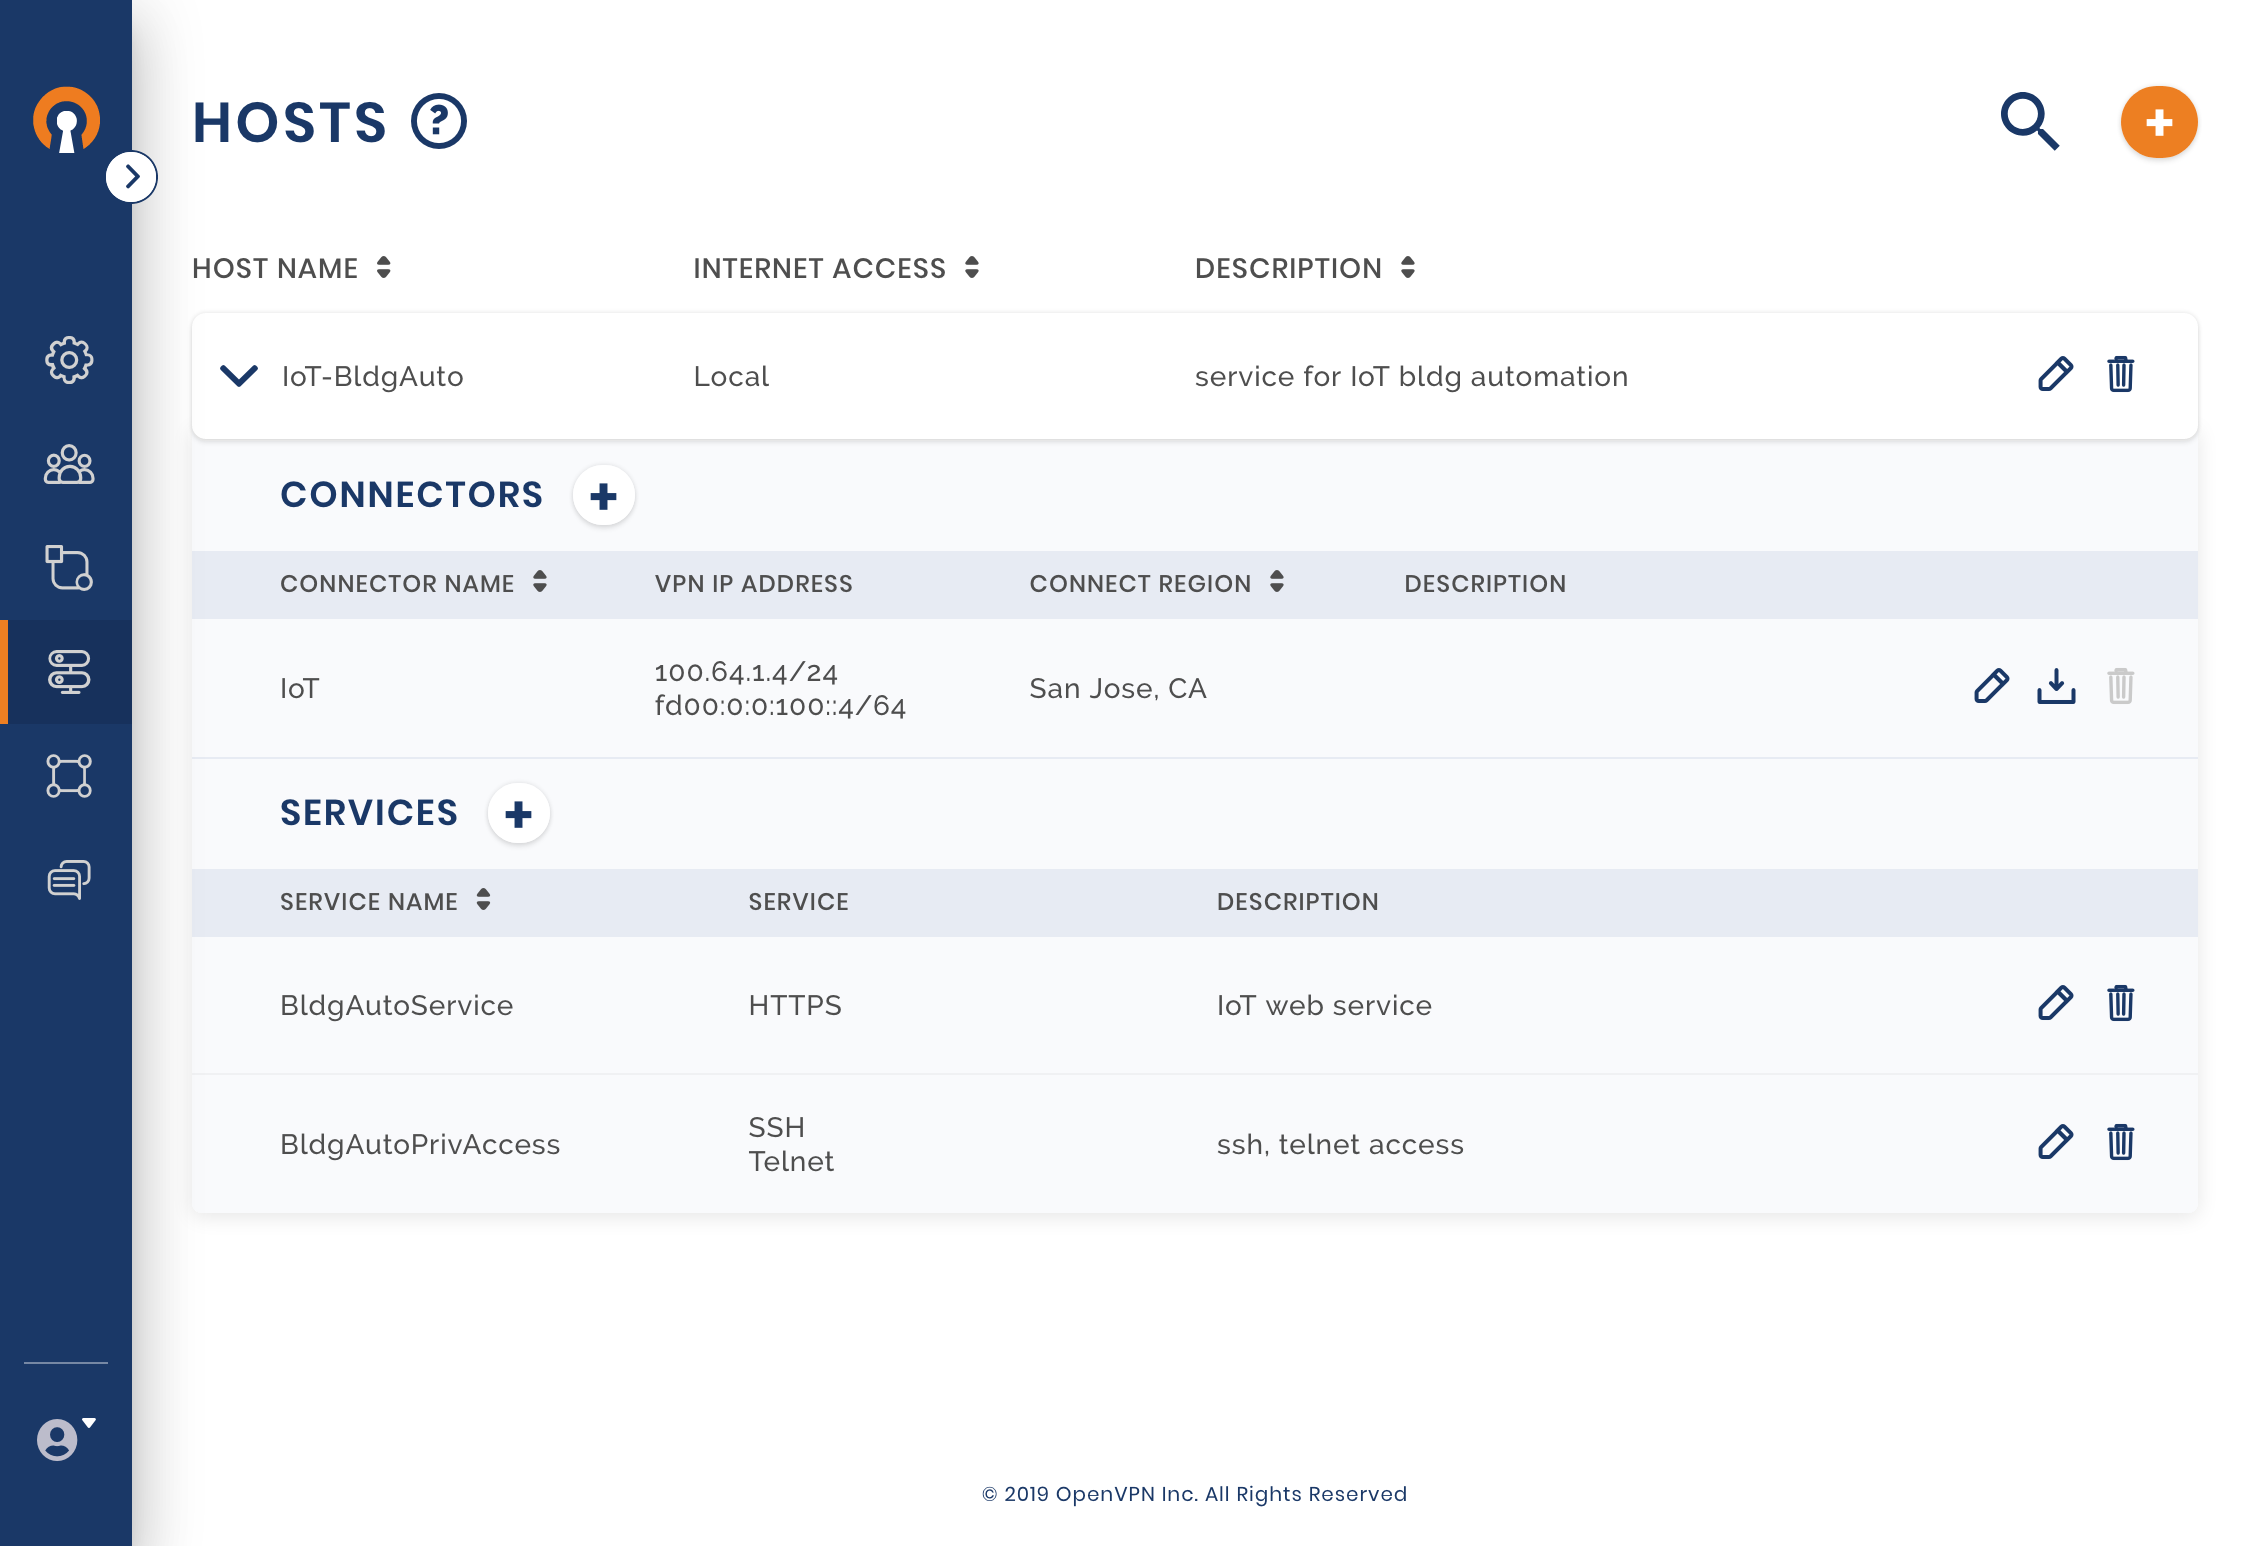This screenshot has width=2258, height=1546.
Task: Add a new service
Action: click(x=518, y=814)
